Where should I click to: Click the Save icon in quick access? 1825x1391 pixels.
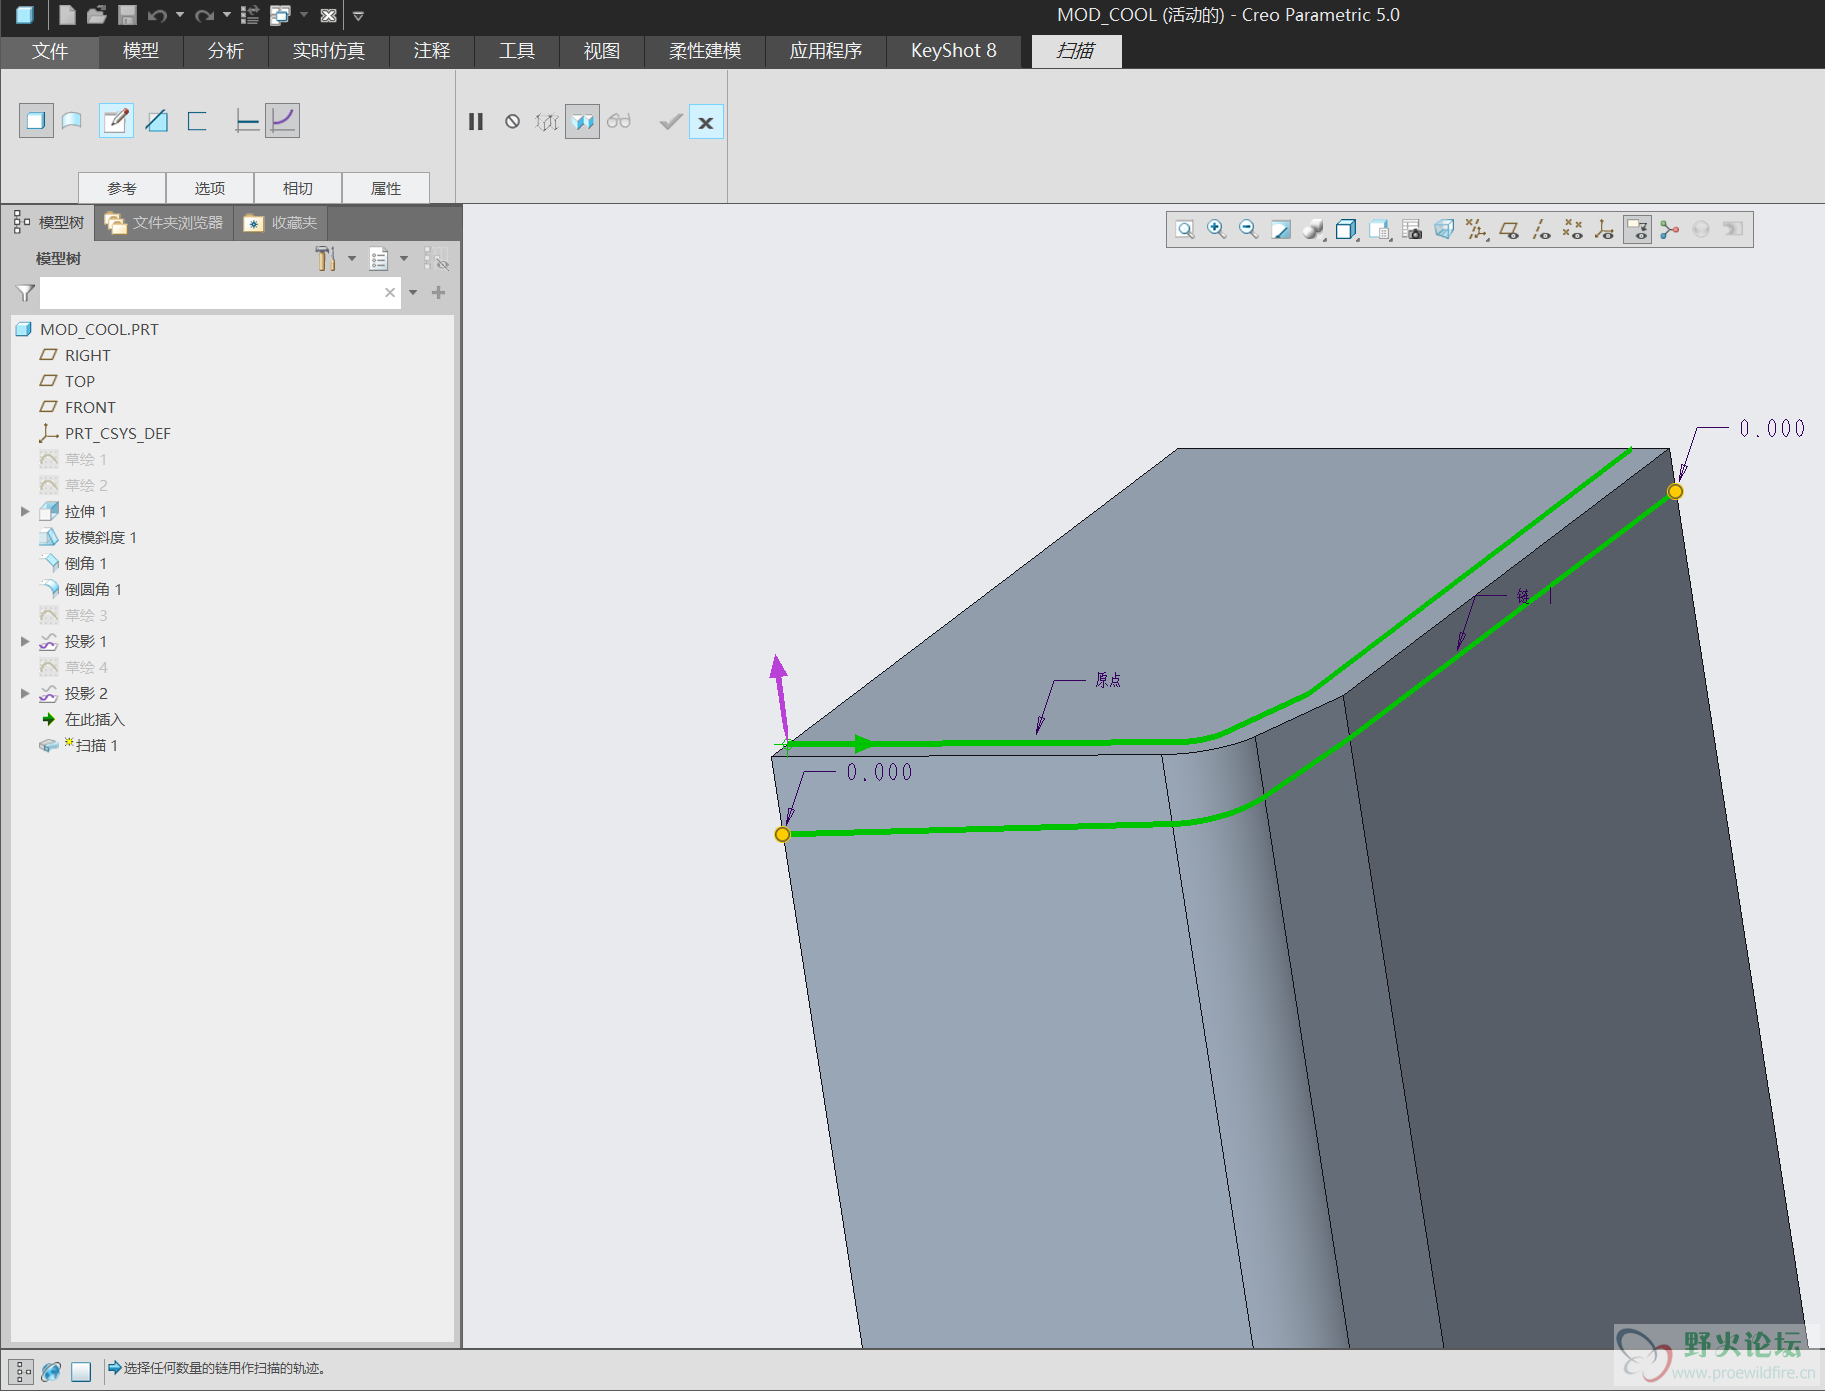(127, 15)
